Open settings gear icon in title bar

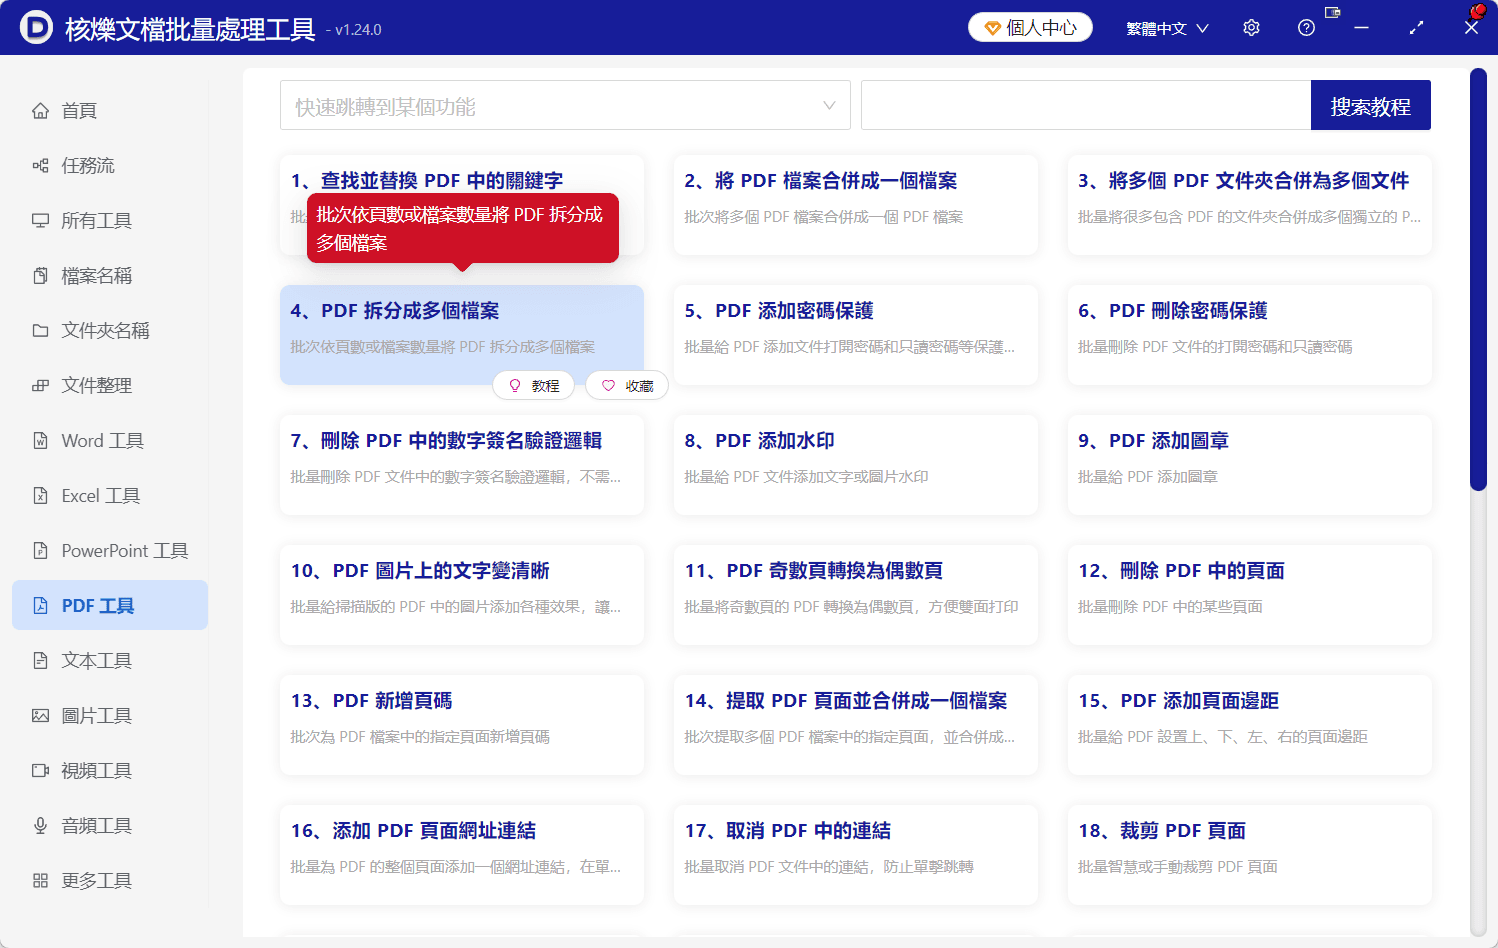tap(1251, 28)
